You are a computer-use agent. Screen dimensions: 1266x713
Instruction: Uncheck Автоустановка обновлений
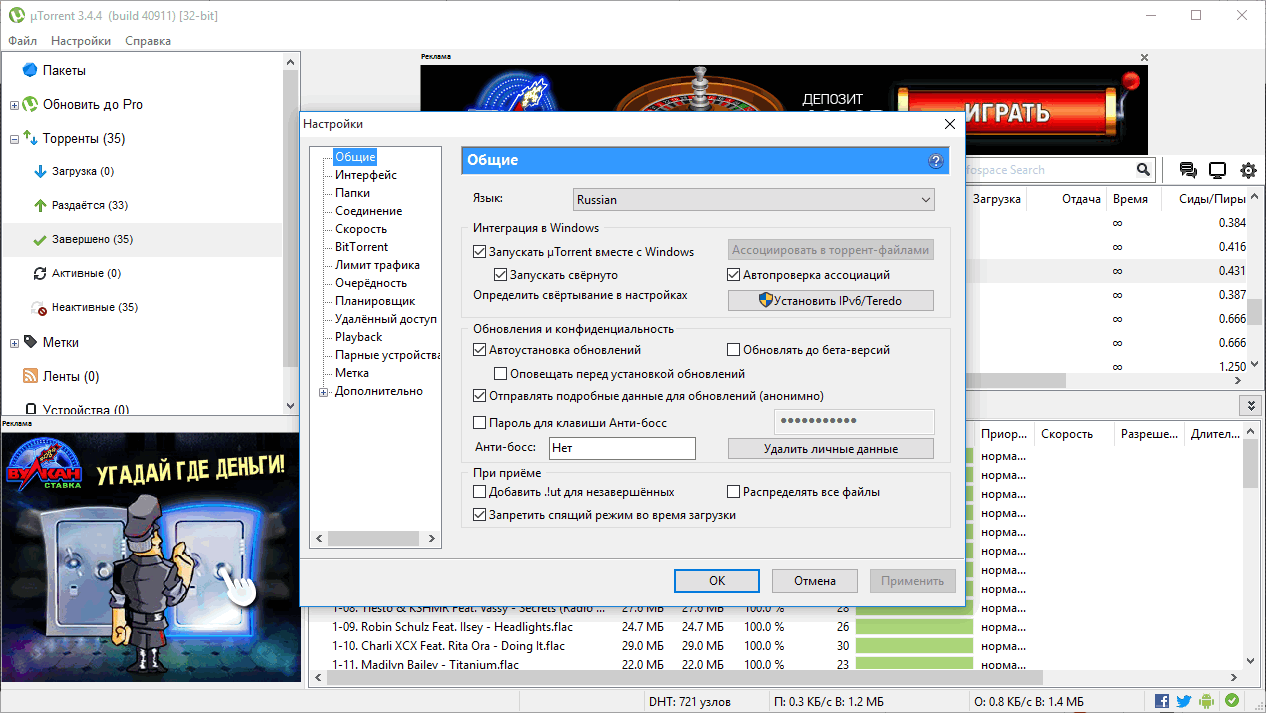479,350
